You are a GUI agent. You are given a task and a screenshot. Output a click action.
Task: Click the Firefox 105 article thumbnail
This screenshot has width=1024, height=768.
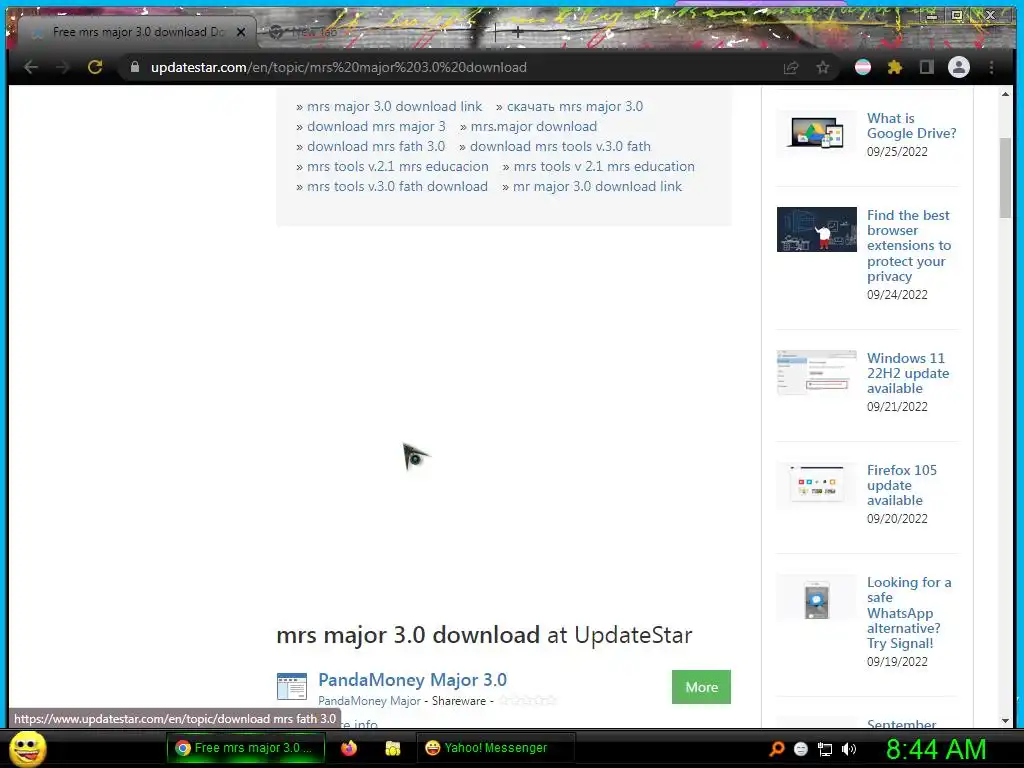[x=816, y=485]
